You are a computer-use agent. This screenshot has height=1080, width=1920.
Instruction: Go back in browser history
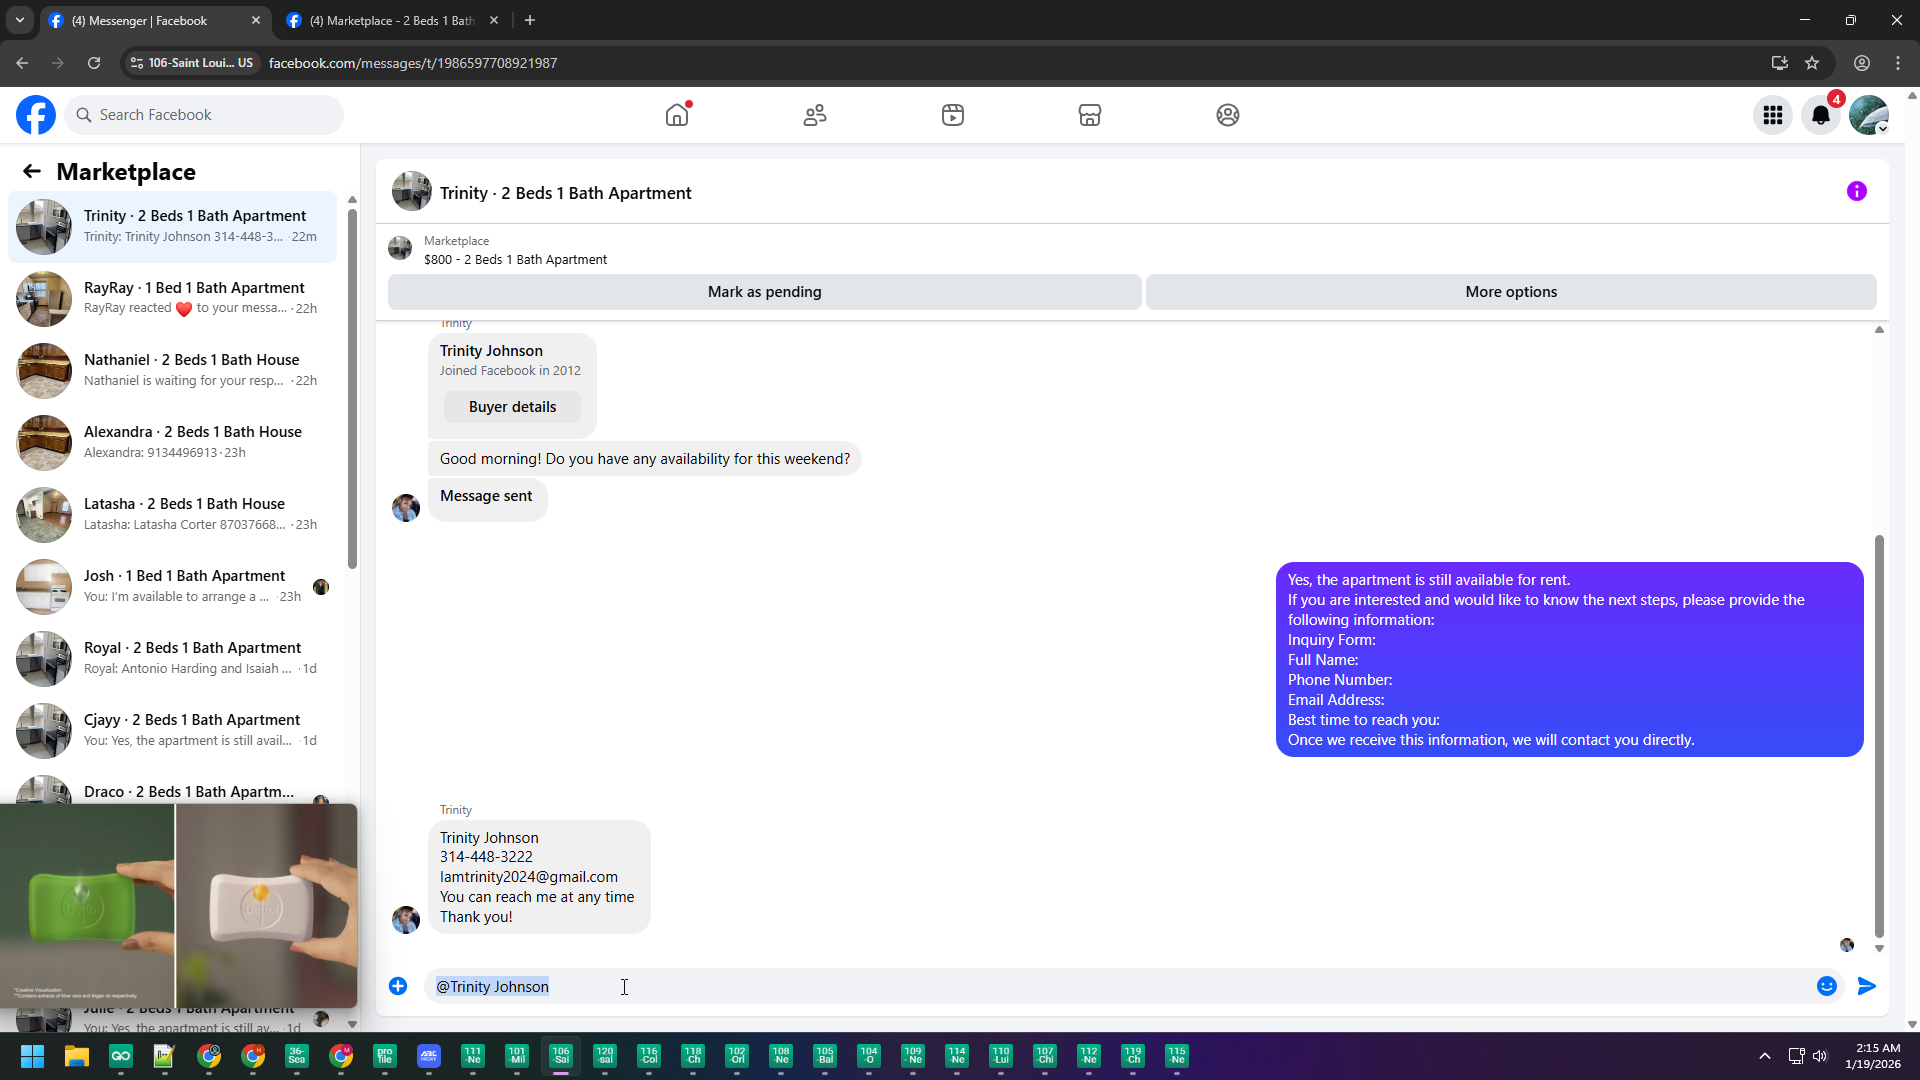point(22,63)
